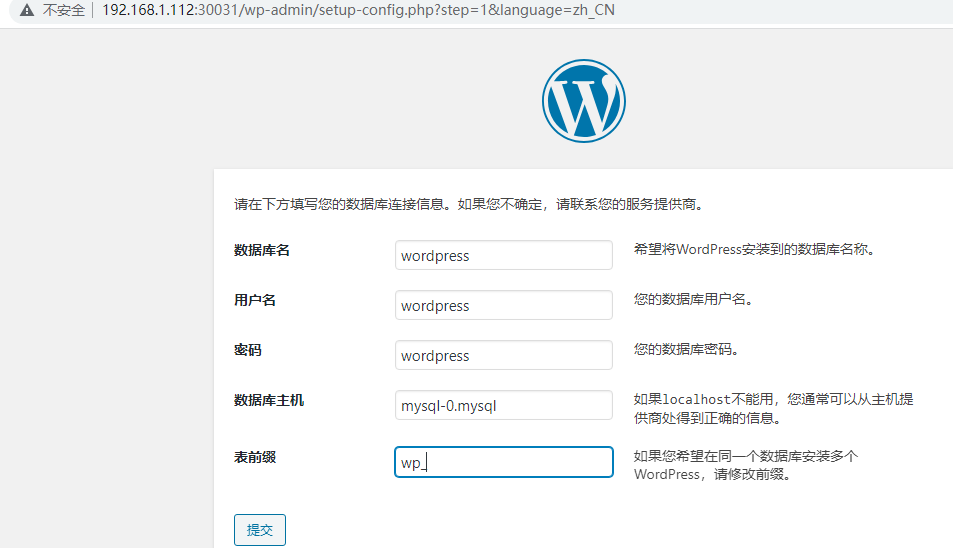Viewport: 953px width, 548px height.
Task: Focus the 密码 input field
Action: tap(504, 355)
